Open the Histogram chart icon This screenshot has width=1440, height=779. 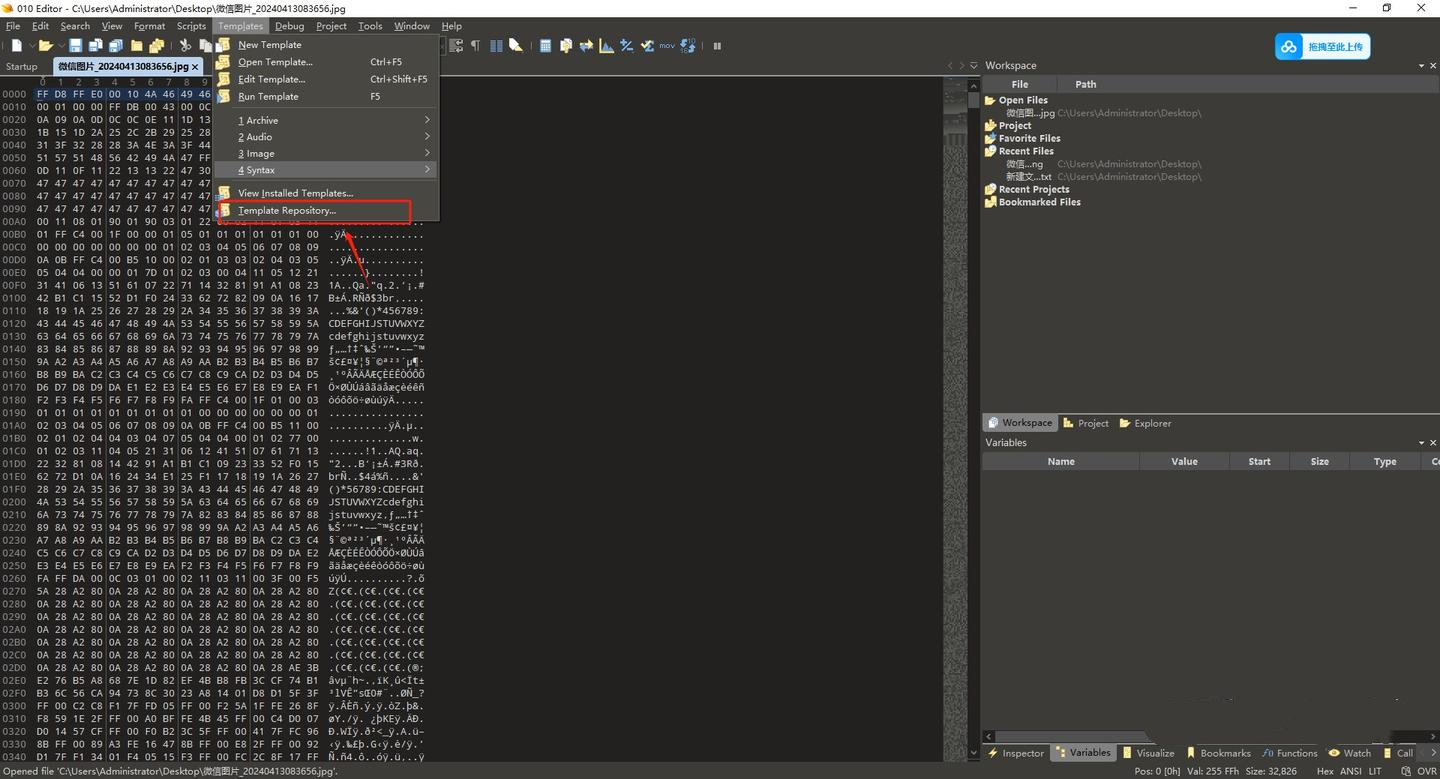[x=606, y=45]
